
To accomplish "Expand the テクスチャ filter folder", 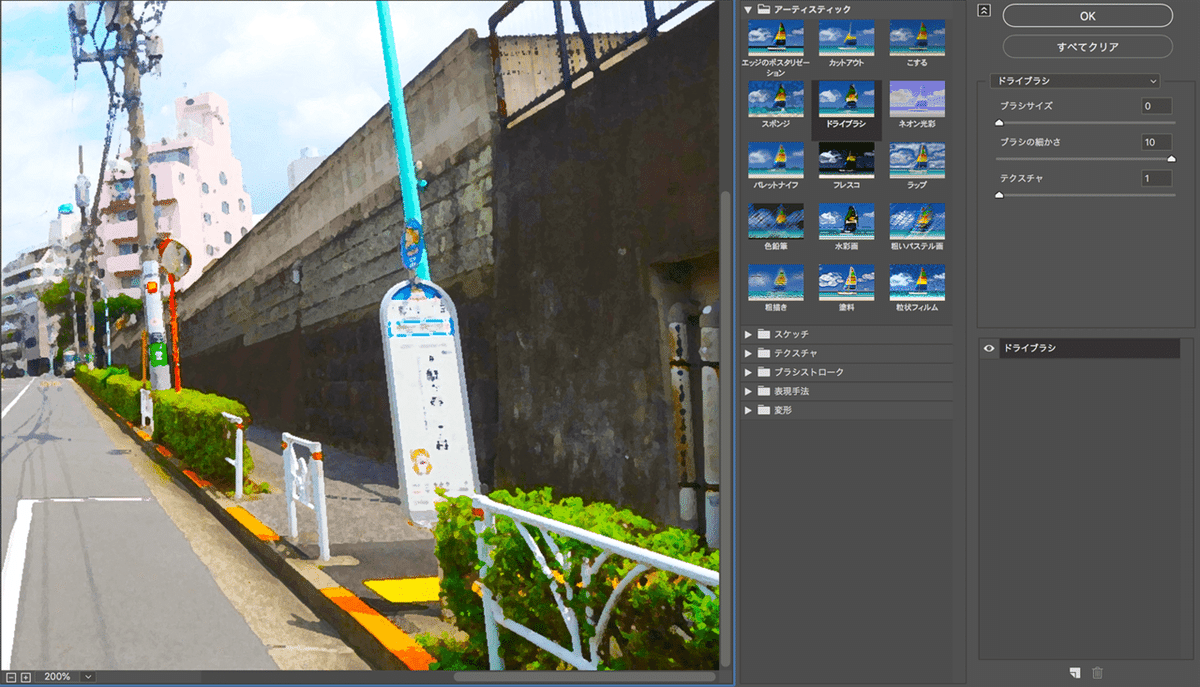I will 747,353.
